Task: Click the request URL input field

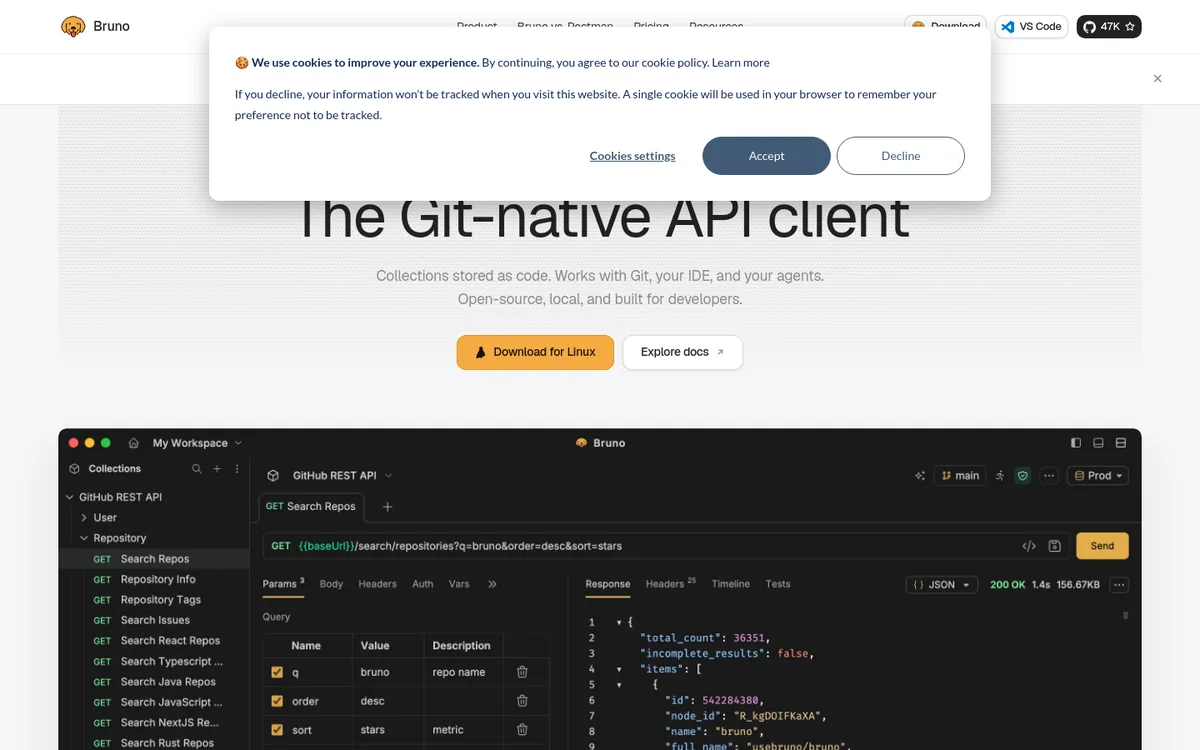Action: click(x=640, y=546)
